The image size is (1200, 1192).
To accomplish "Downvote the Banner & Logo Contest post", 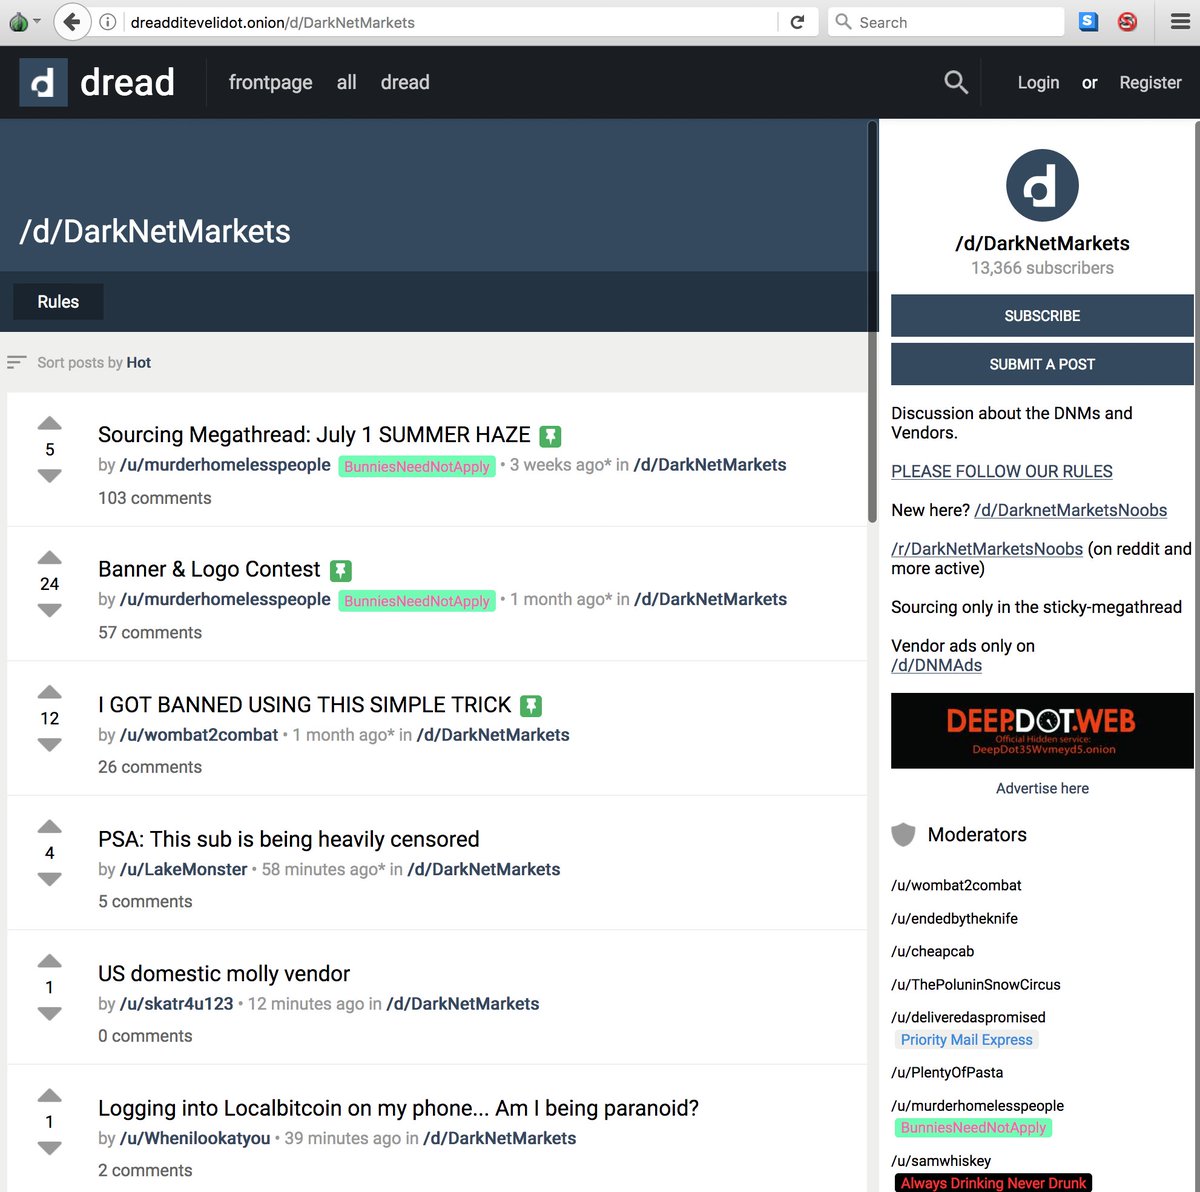I will [50, 611].
